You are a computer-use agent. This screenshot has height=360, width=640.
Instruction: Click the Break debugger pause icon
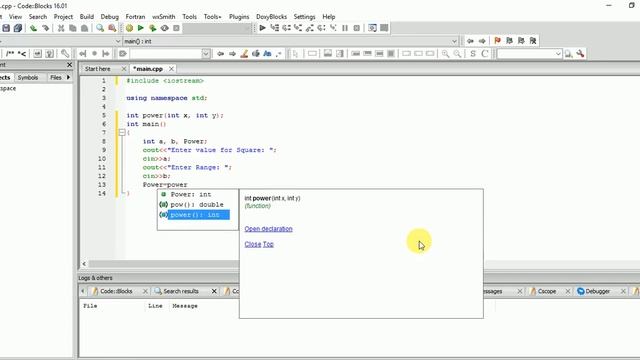(x=345, y=28)
